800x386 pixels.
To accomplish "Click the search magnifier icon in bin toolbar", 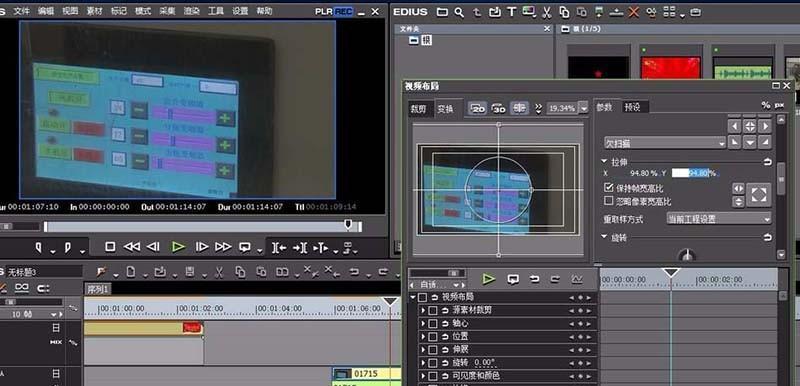I will tap(459, 12).
